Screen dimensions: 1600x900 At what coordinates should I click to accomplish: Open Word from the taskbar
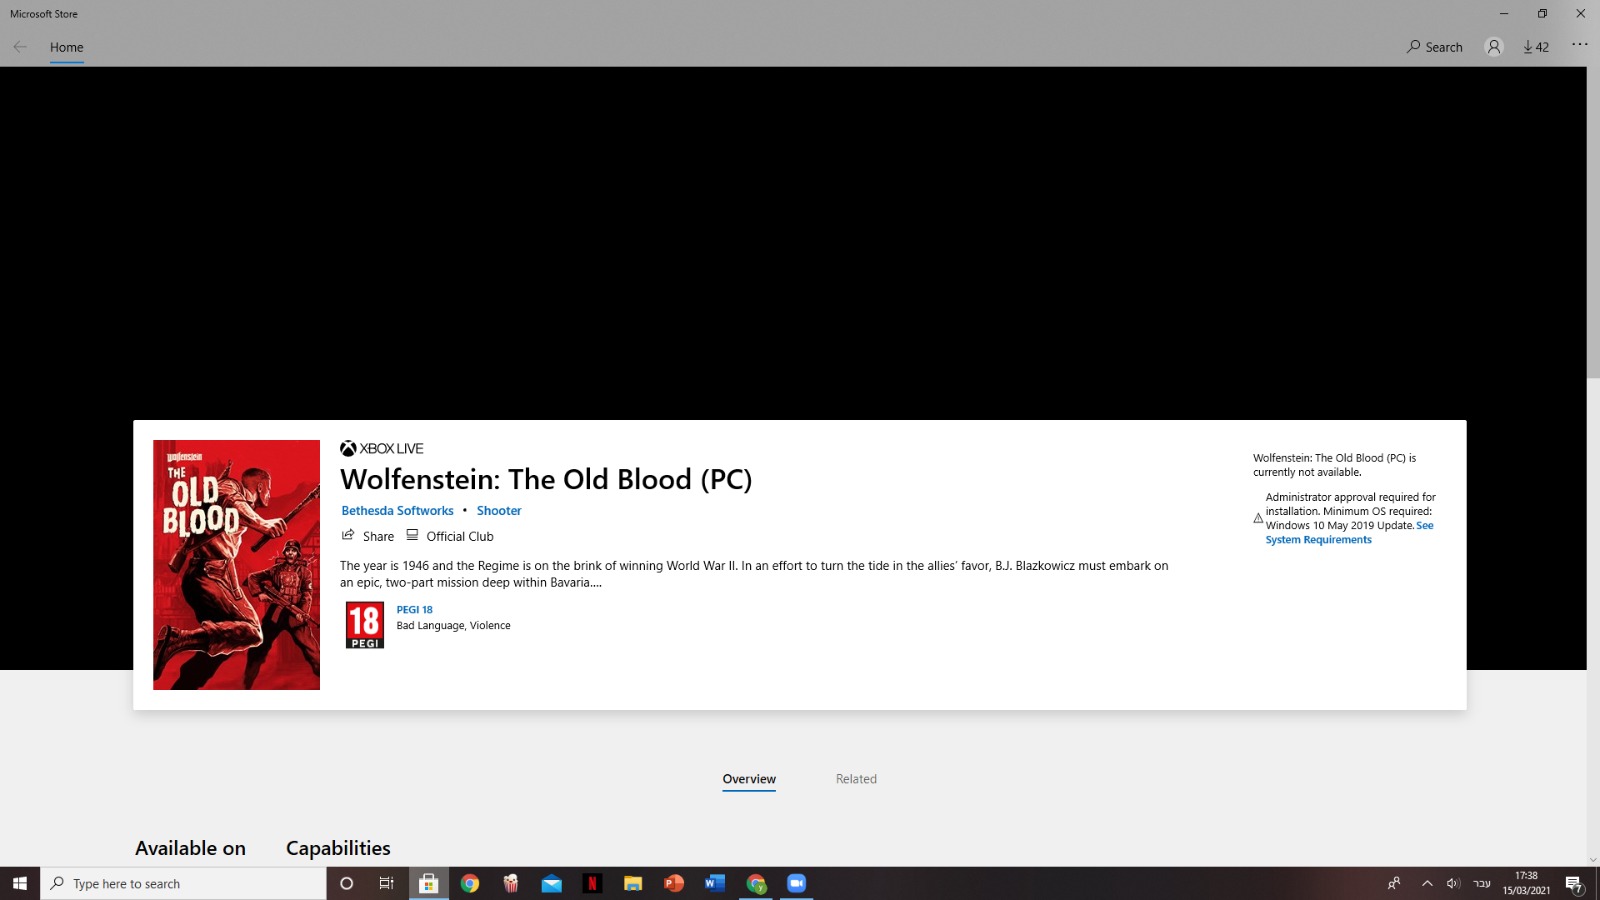[x=715, y=884]
